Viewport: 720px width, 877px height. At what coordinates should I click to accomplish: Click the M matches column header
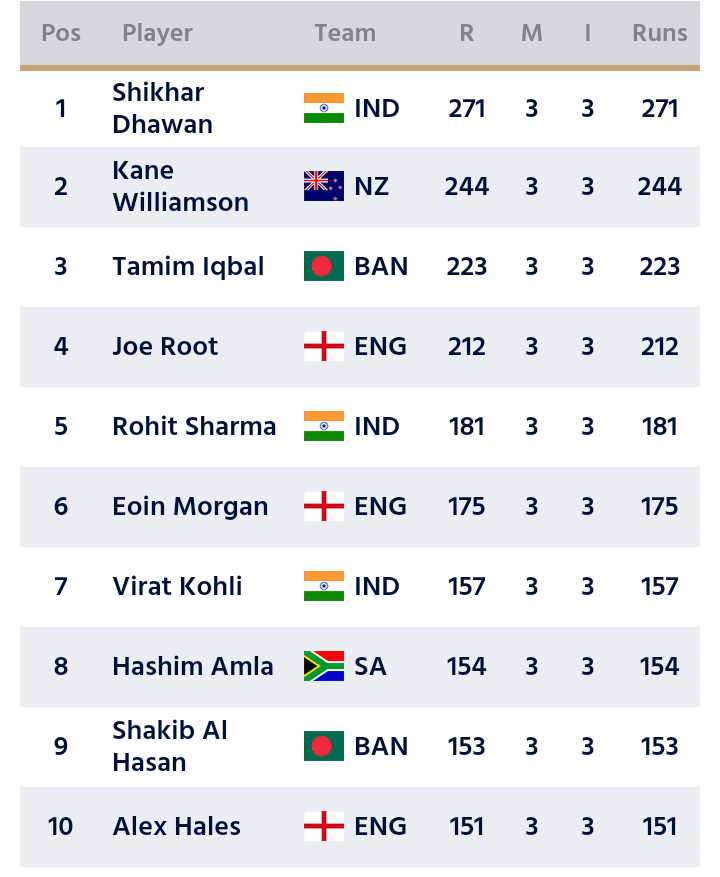(x=531, y=32)
